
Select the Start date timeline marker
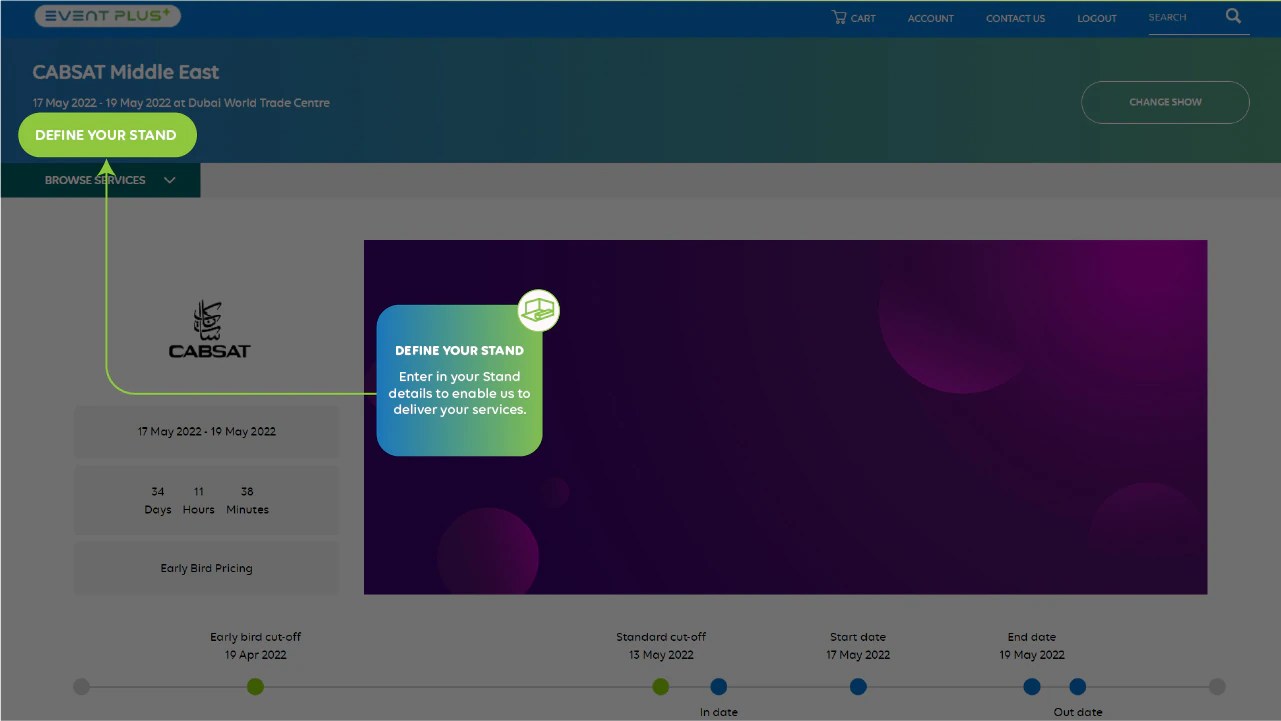pos(858,686)
